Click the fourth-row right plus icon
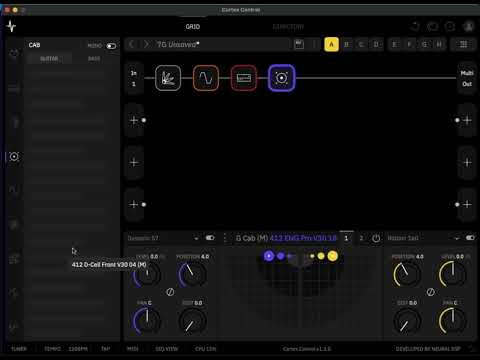Viewport: 480px width, 360px height. pyautogui.click(x=467, y=204)
